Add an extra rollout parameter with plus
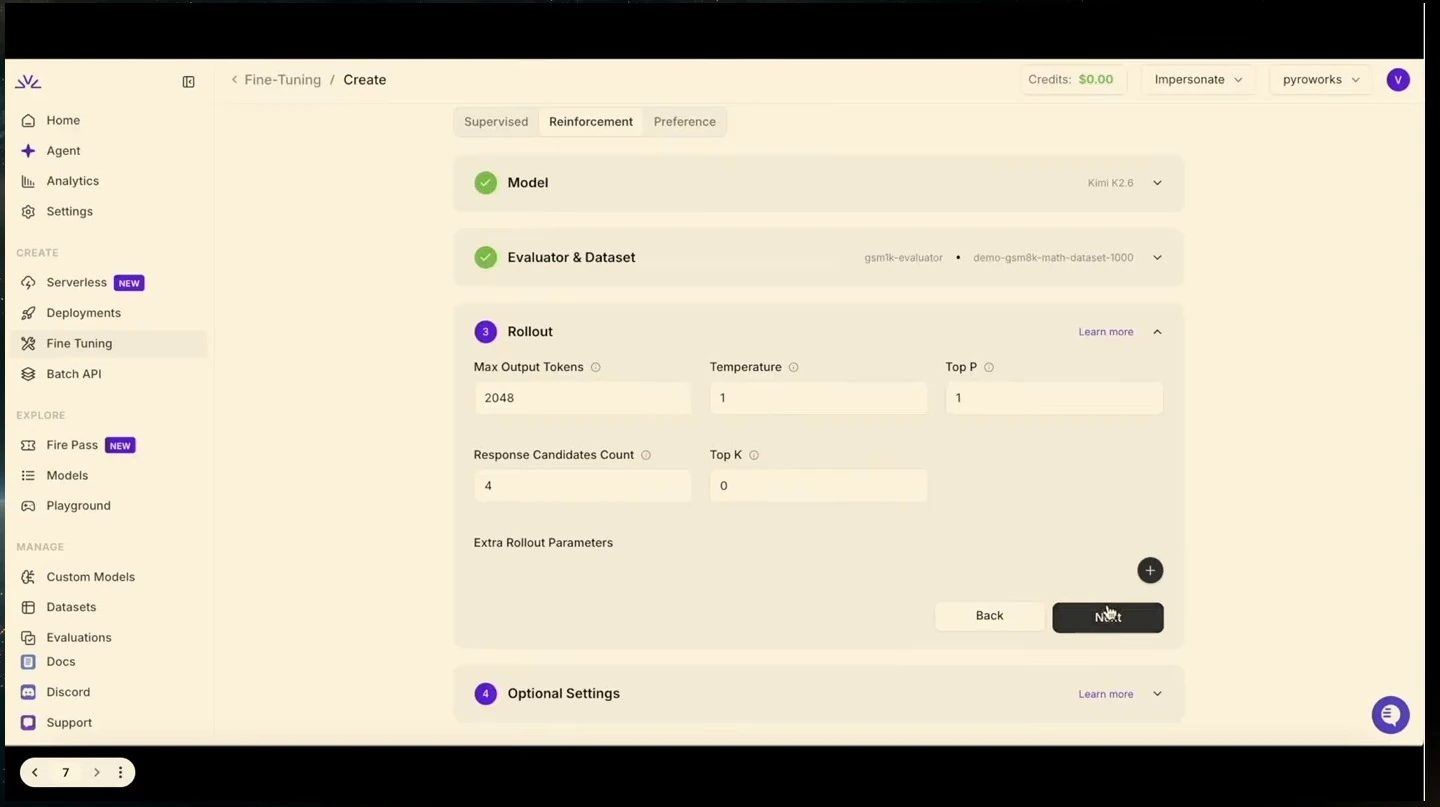 [x=1150, y=571]
